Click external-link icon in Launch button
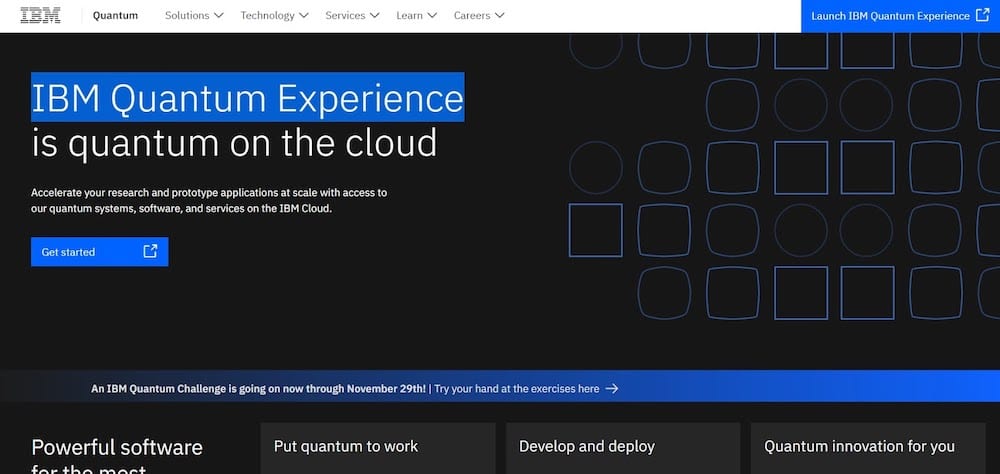Screen dimensions: 1000x474 point(983,15)
